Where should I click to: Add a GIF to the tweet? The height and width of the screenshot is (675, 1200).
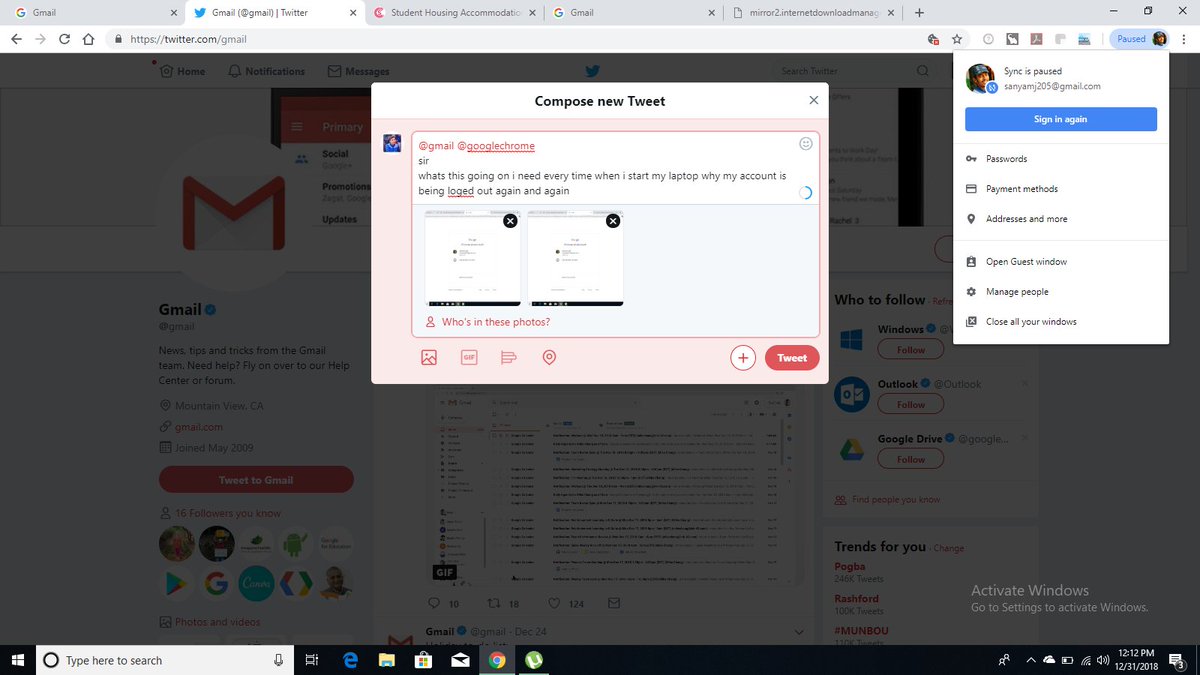[468, 357]
